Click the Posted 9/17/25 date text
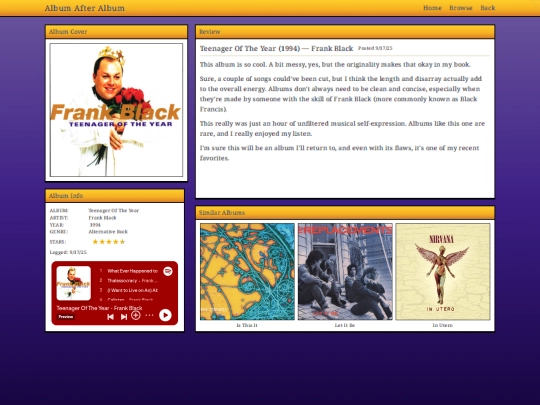 375,48
